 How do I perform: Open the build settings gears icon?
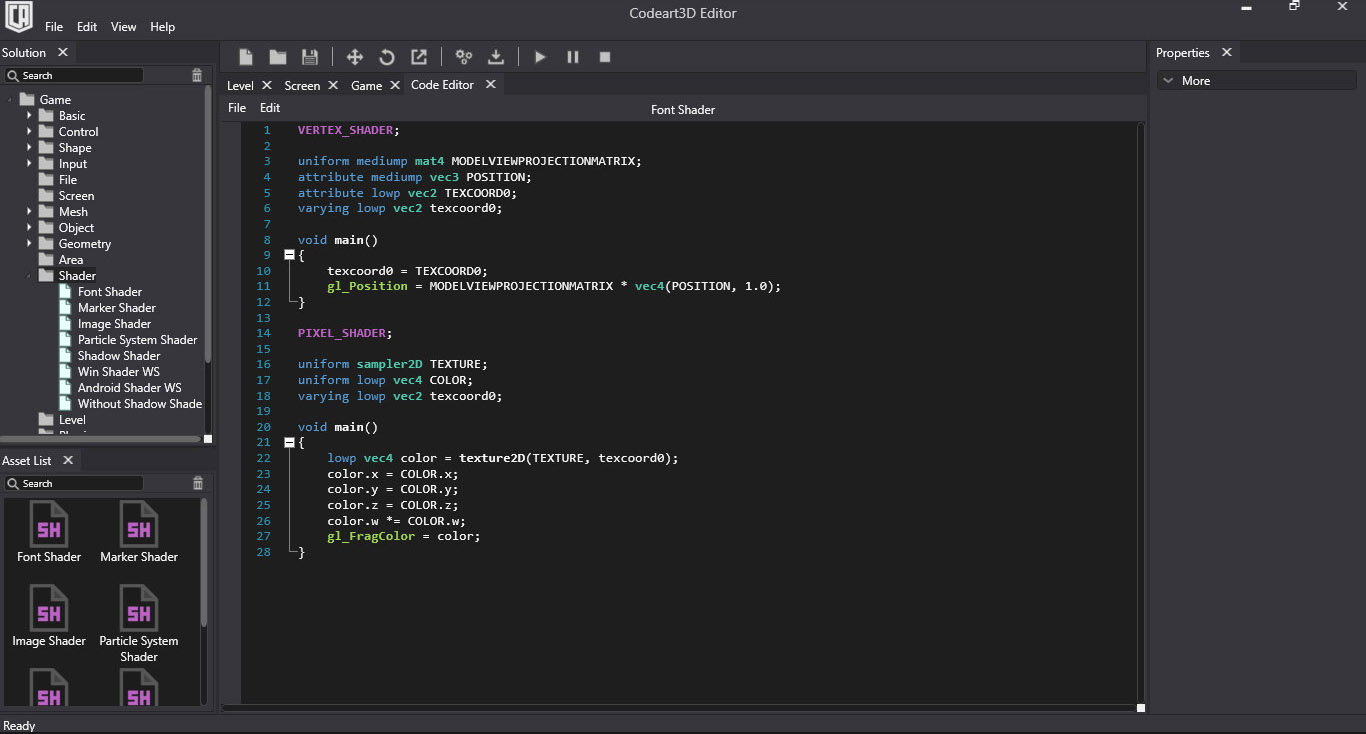[464, 57]
